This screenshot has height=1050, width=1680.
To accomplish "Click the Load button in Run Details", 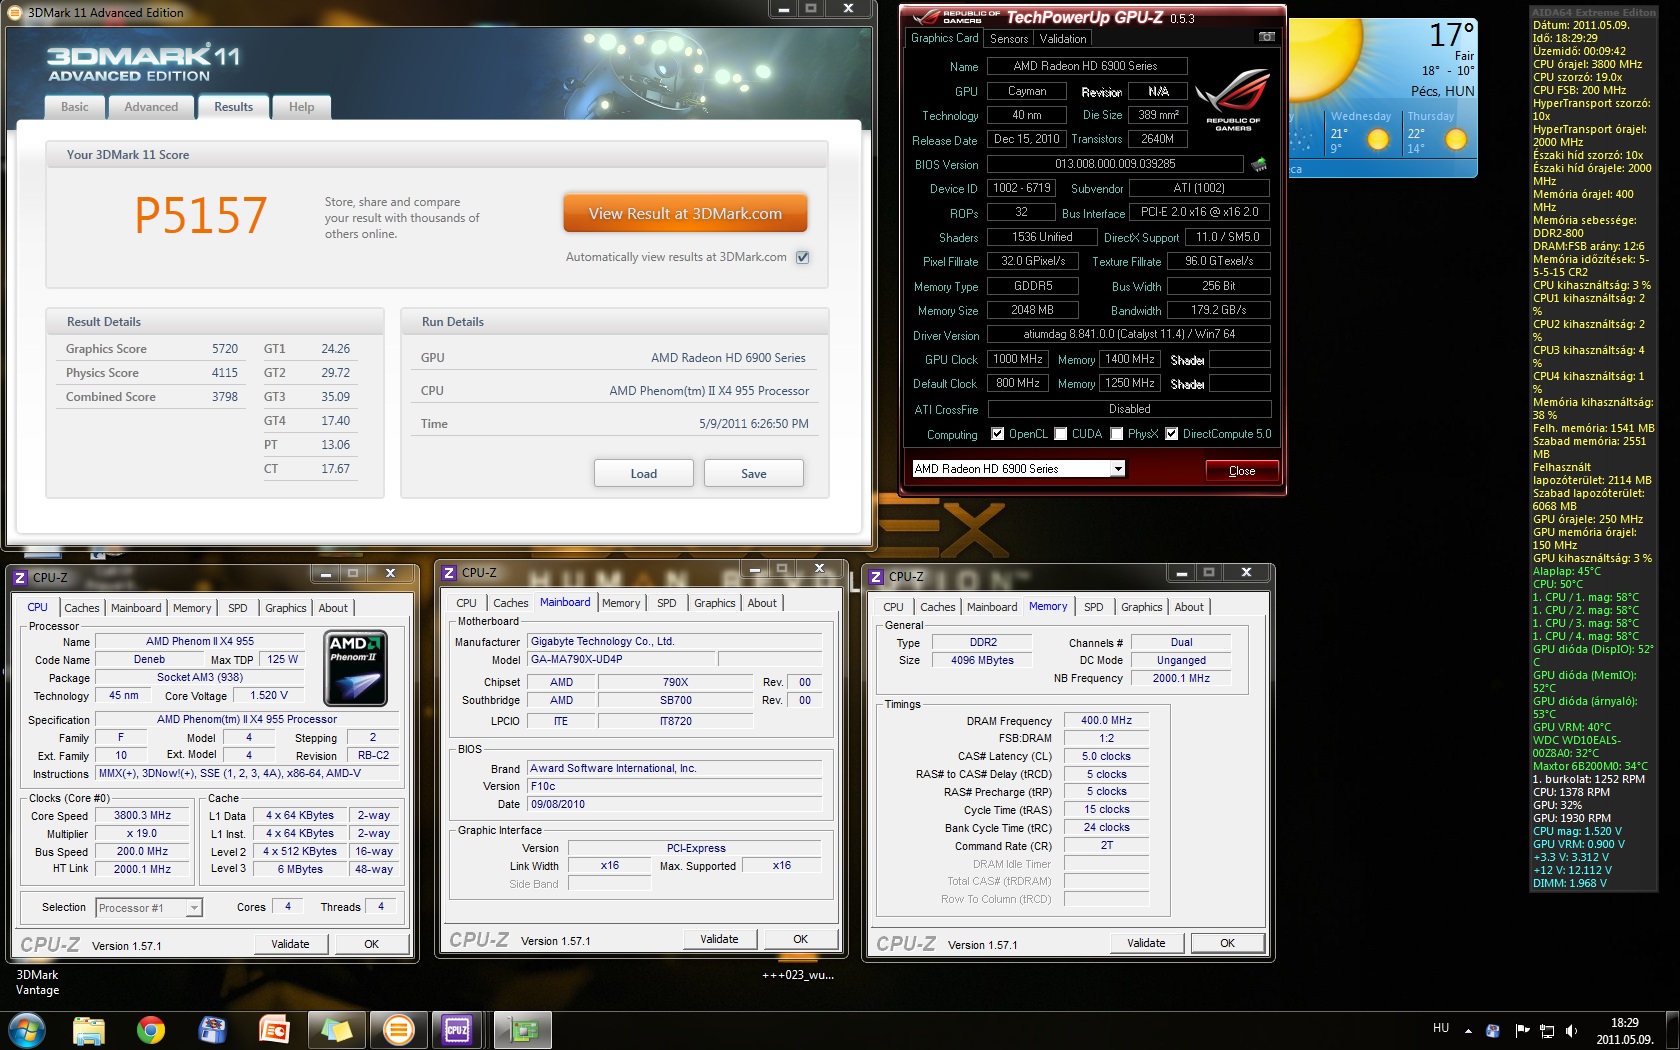I will click(644, 473).
